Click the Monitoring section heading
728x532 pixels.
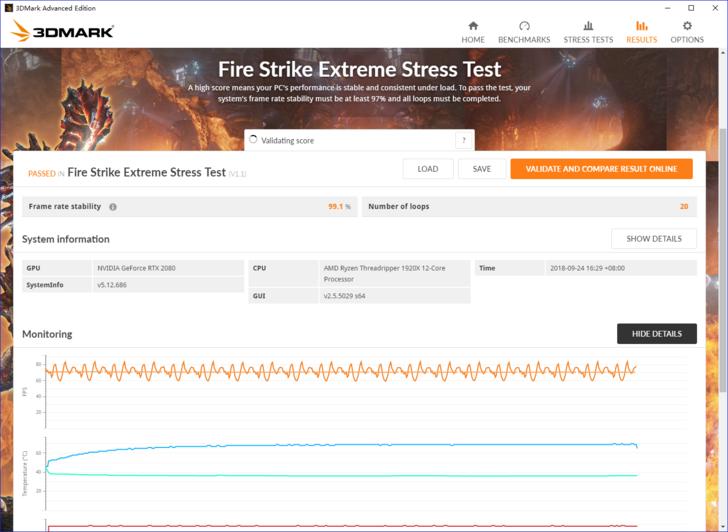47,334
